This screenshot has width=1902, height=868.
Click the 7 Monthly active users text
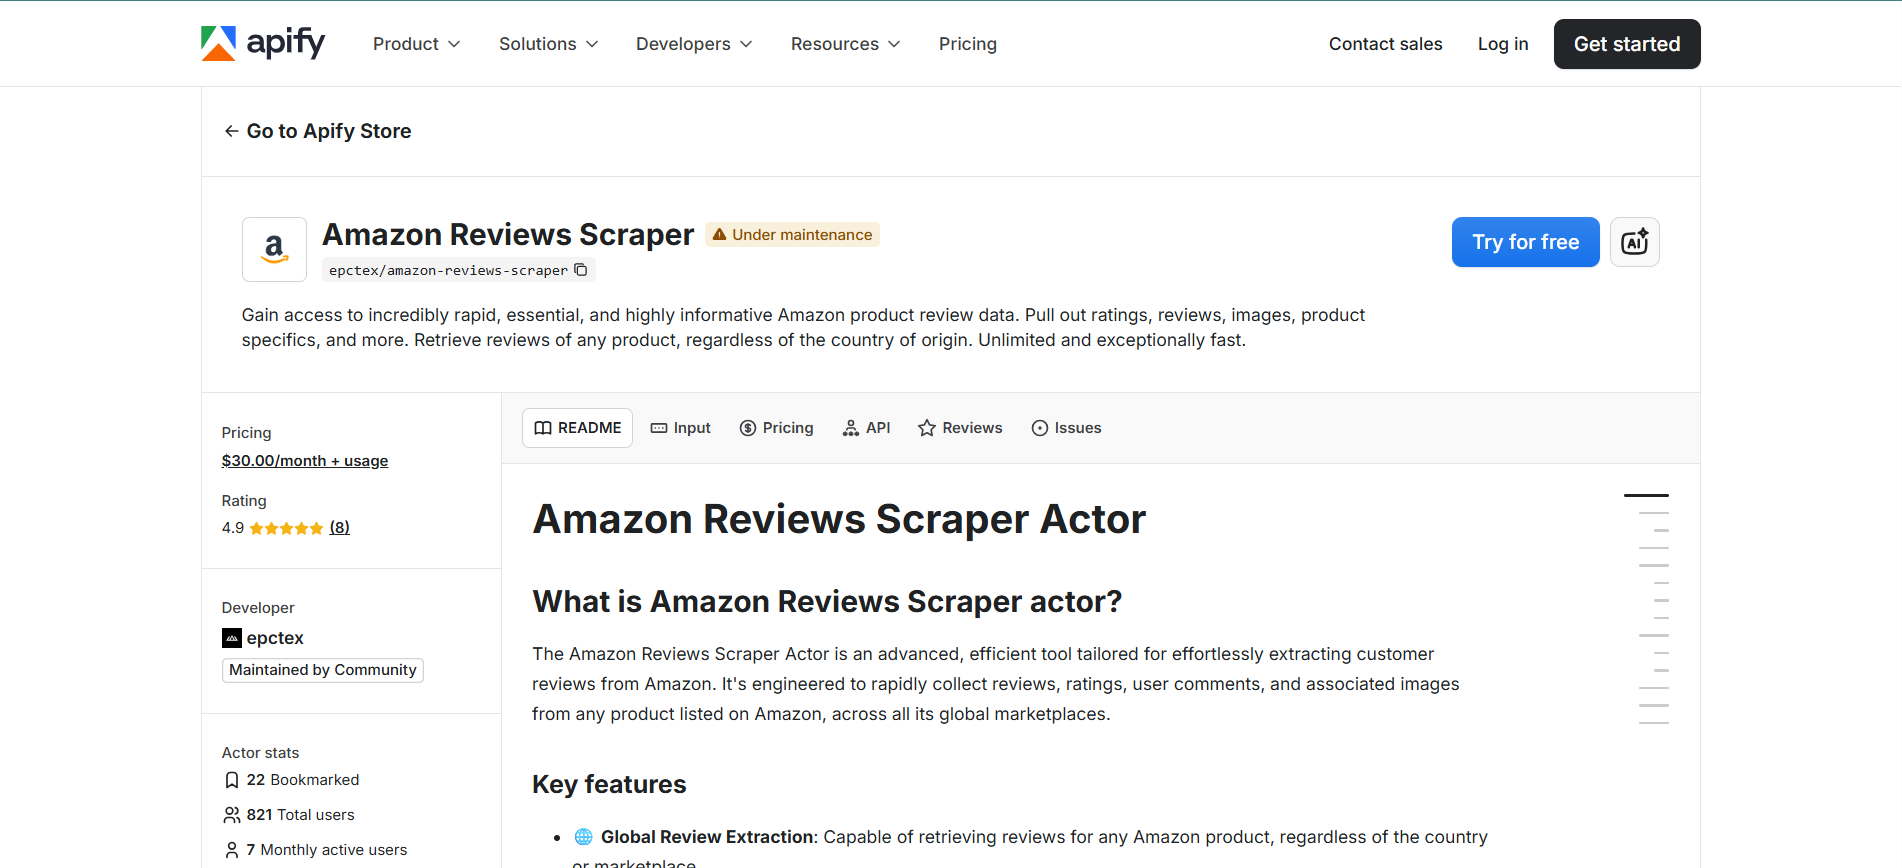click(x=327, y=850)
